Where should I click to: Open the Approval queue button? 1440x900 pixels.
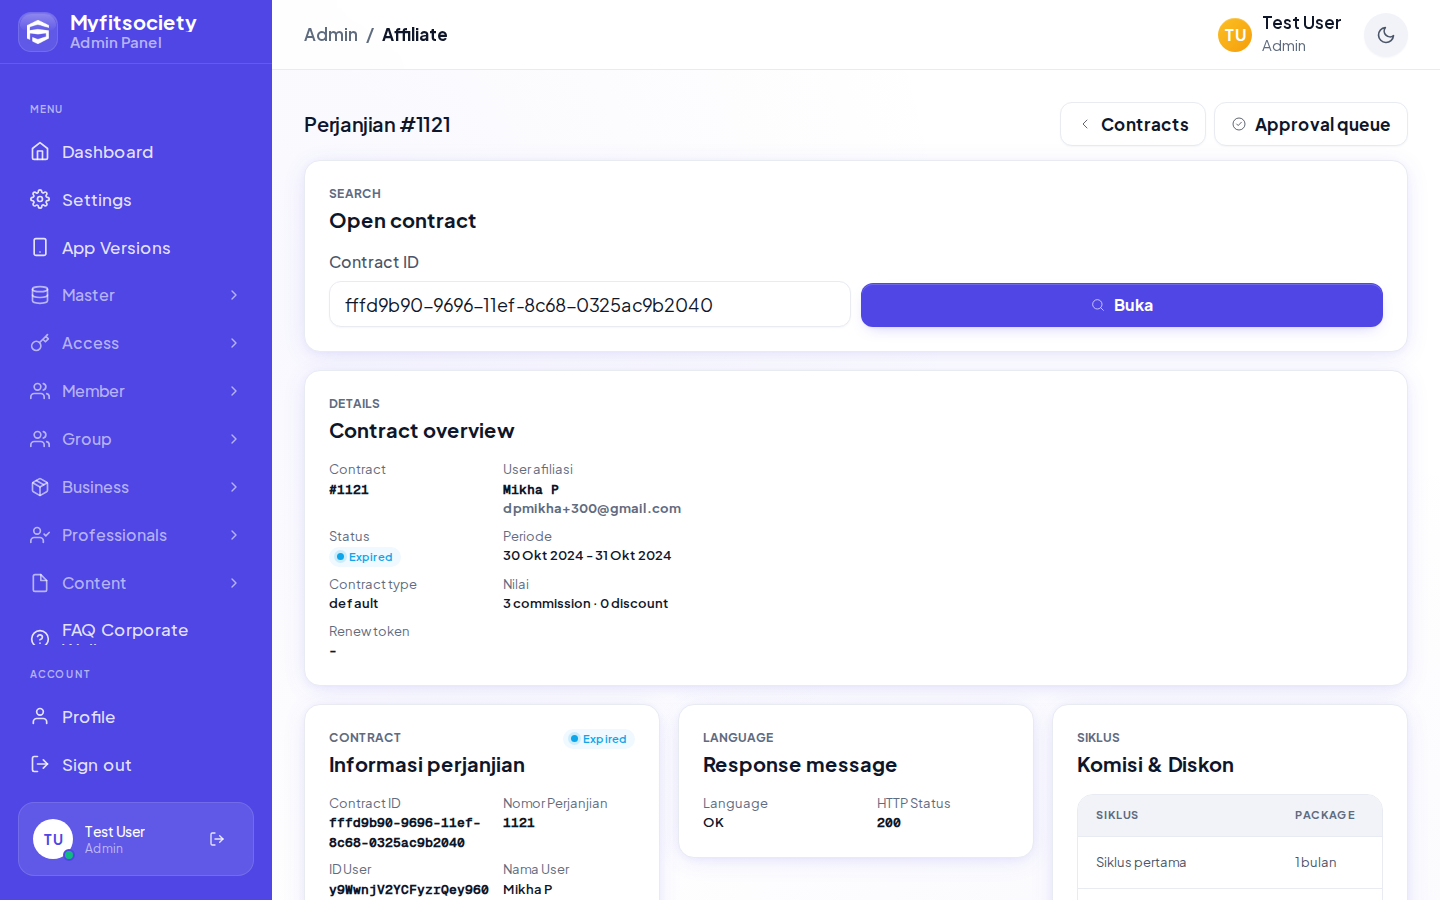(1310, 124)
